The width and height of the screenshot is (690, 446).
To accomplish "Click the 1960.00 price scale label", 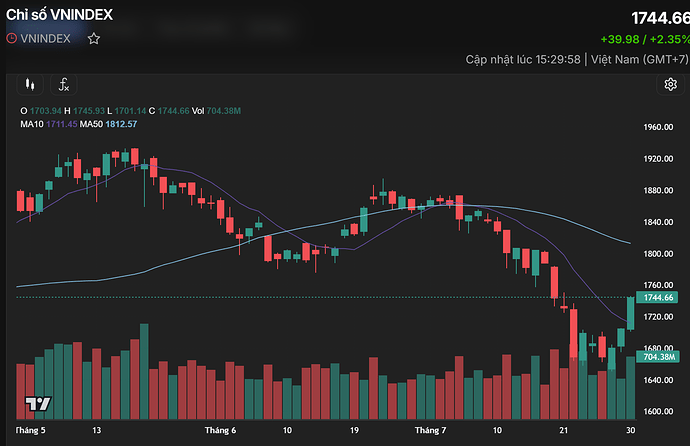I will [x=658, y=127].
